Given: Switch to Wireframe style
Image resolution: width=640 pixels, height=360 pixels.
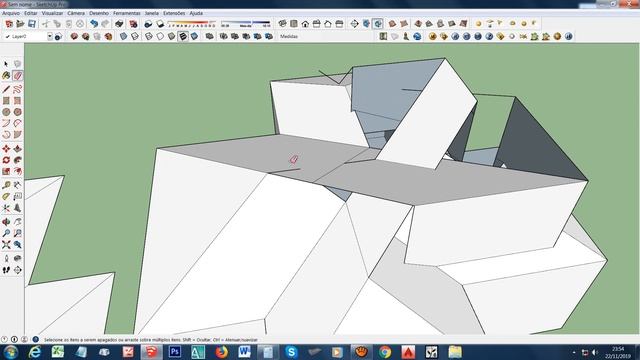Looking at the screenshot, I should coord(149,36).
